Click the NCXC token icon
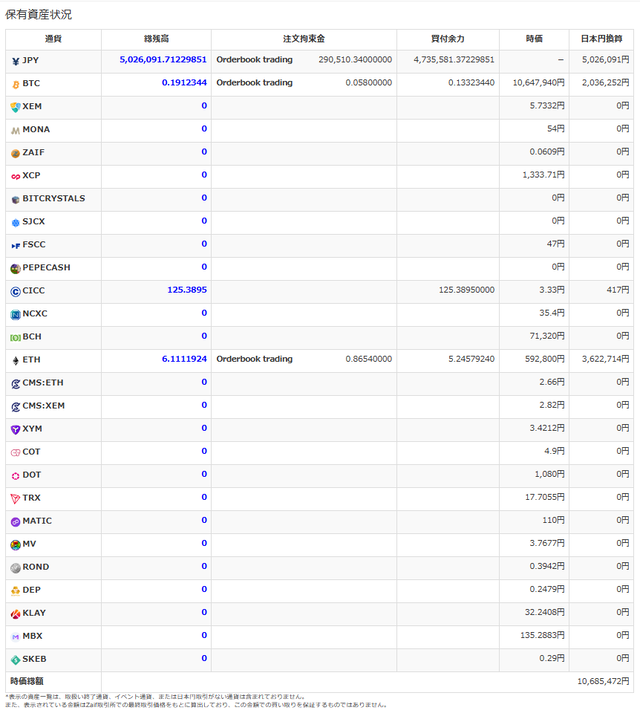Viewport: 640px width, 716px height. (16, 315)
